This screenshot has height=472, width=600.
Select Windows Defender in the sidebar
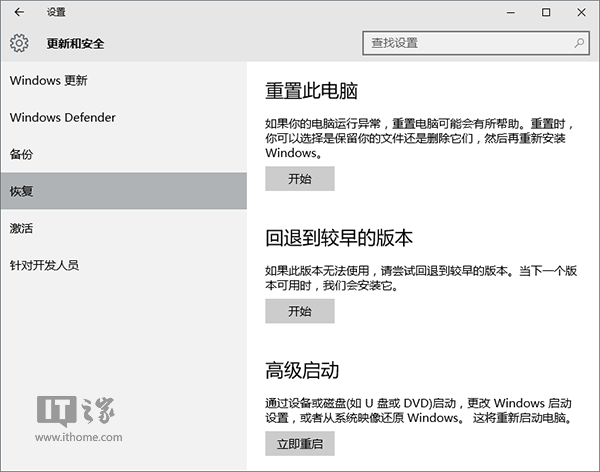click(x=62, y=117)
